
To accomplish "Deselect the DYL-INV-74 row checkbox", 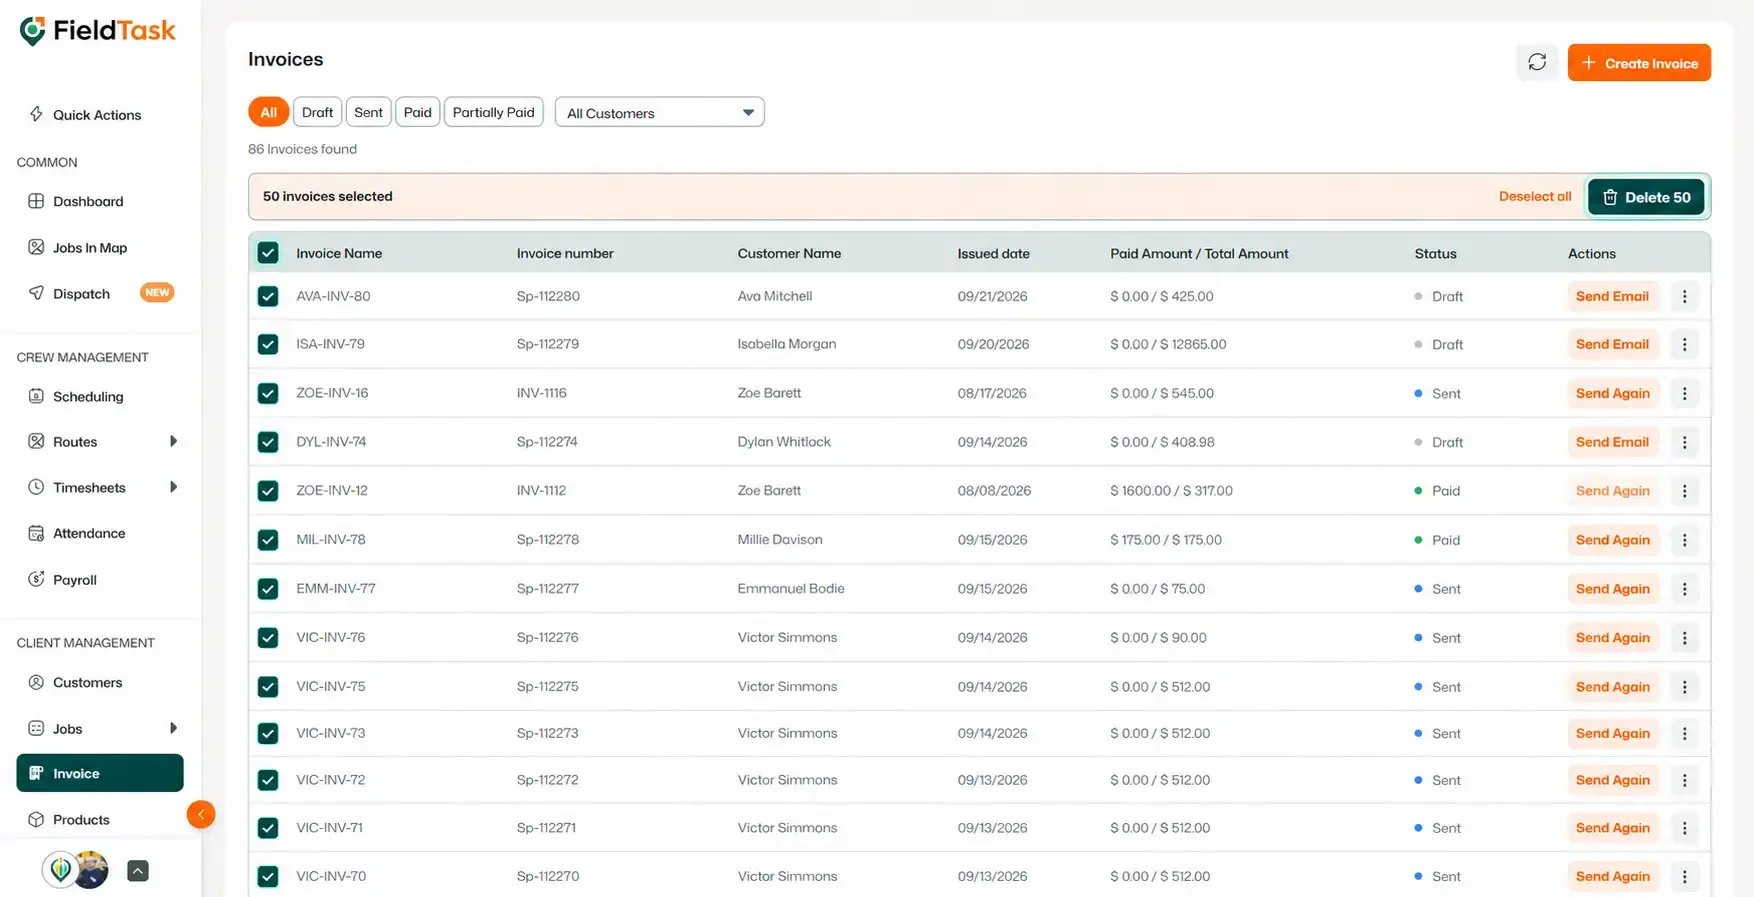I will 268,442.
